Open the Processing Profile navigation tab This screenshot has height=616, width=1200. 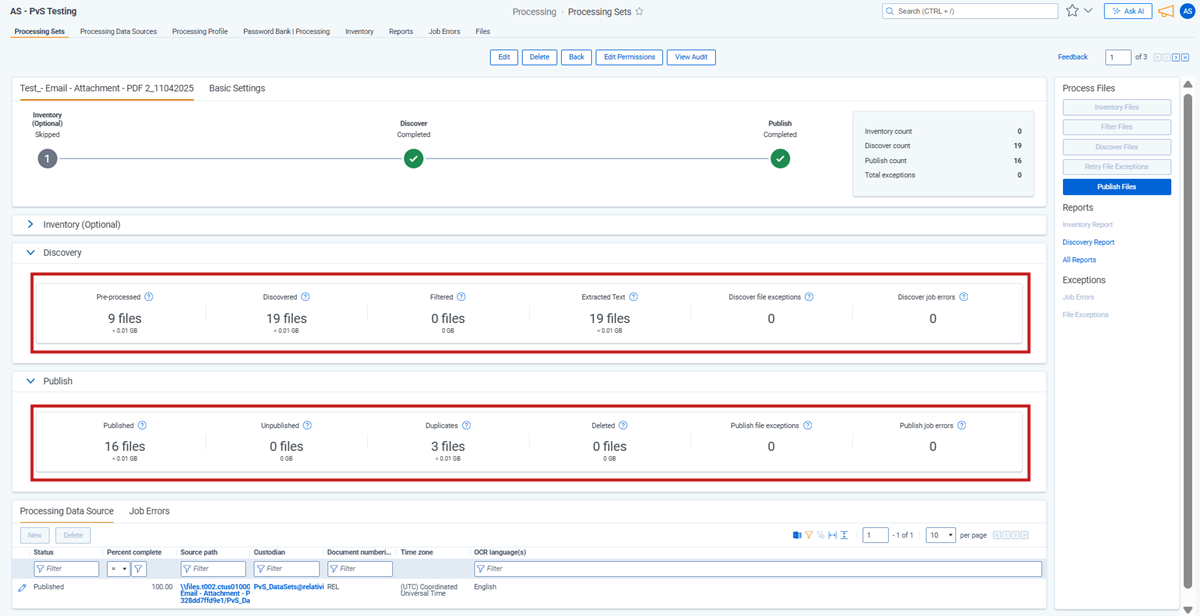(200, 31)
